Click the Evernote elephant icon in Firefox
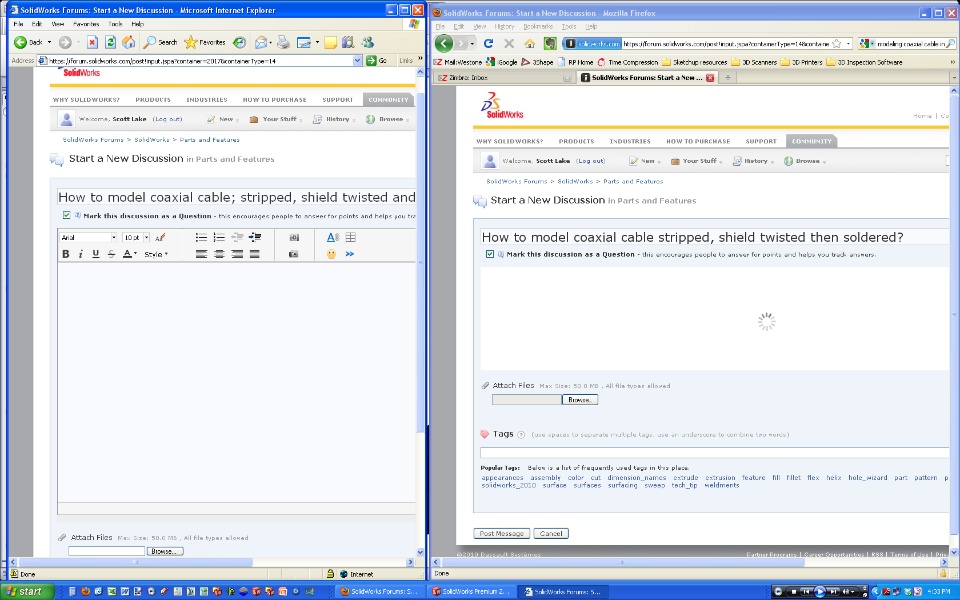 coord(550,43)
